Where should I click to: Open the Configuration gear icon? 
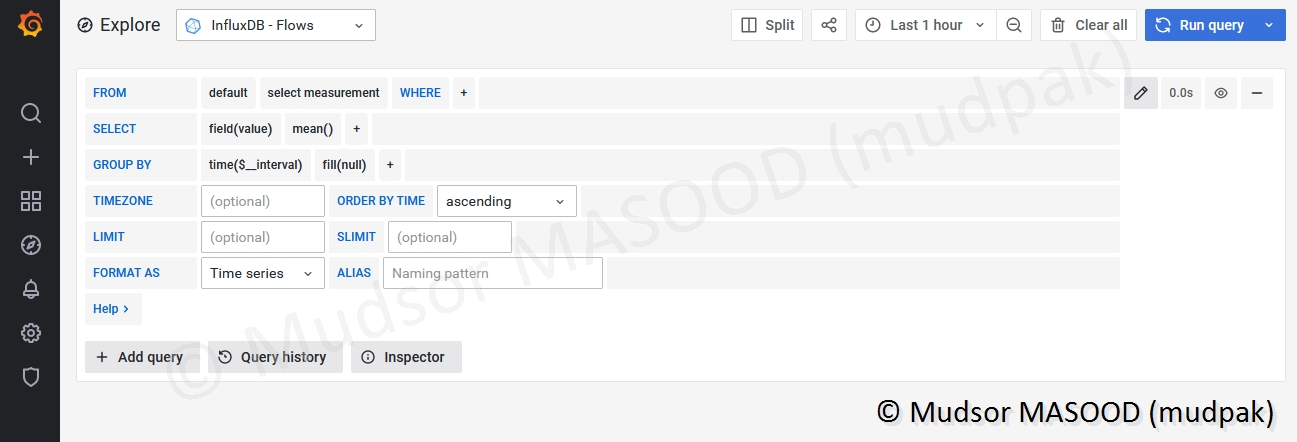pyautogui.click(x=30, y=333)
